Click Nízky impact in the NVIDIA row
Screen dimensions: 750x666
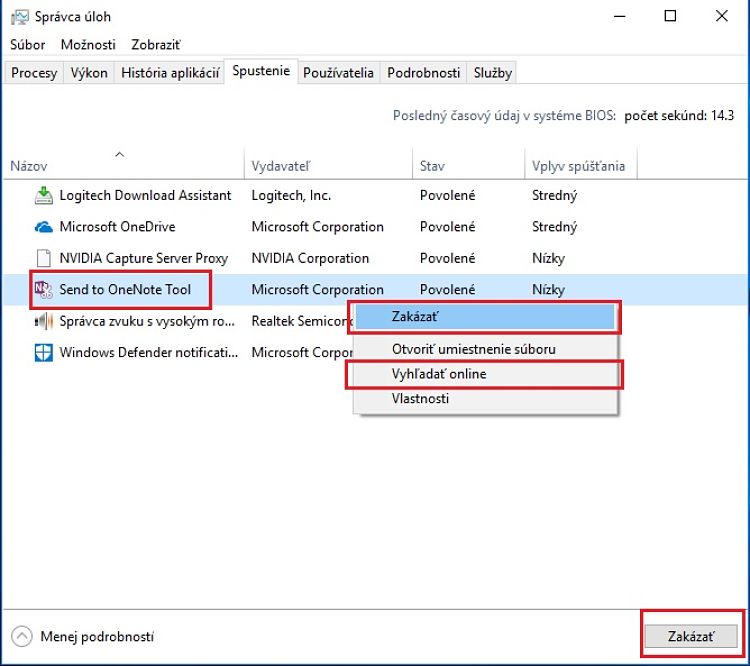(548, 258)
